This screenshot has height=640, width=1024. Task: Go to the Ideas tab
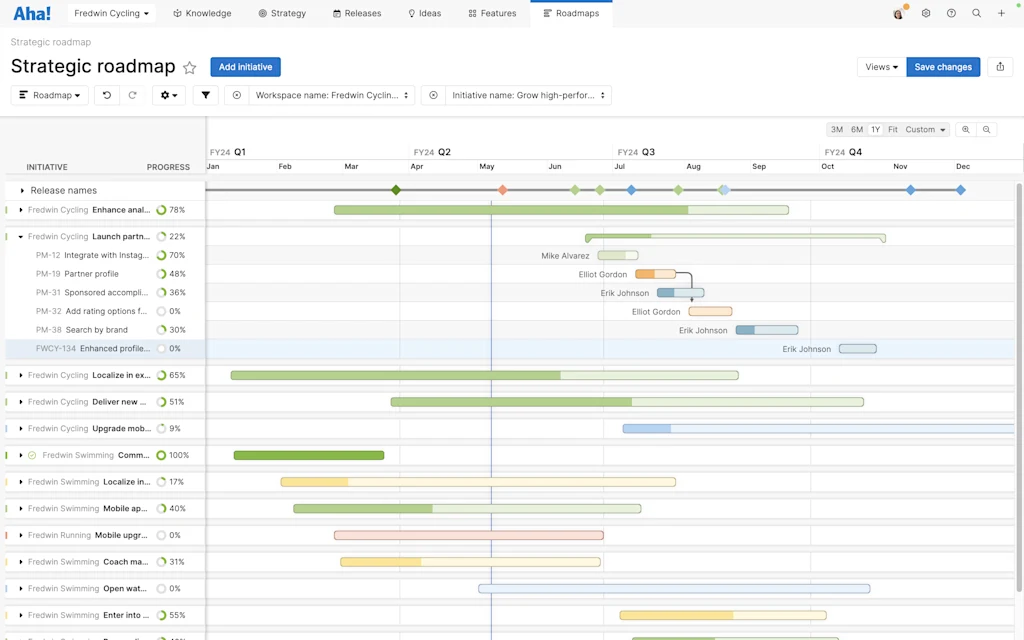point(424,13)
